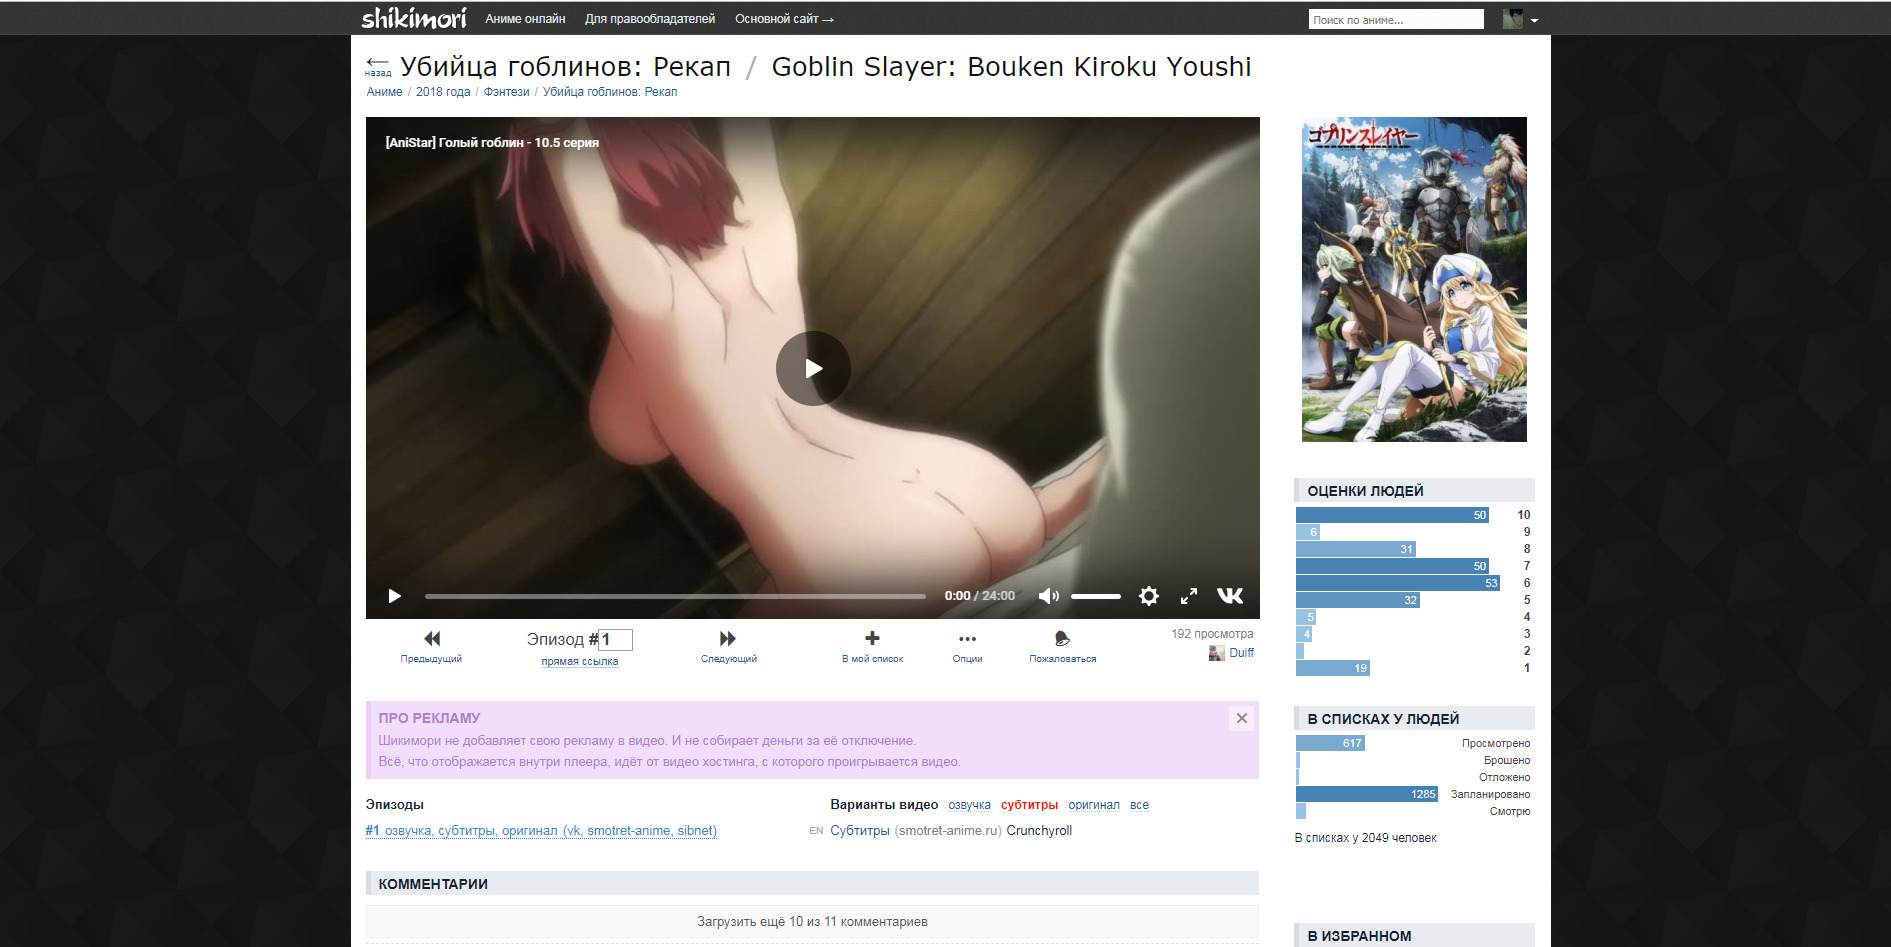Open Аниме онлайн in top navigation
Viewport: 1891px width, 947px height.
coord(525,19)
